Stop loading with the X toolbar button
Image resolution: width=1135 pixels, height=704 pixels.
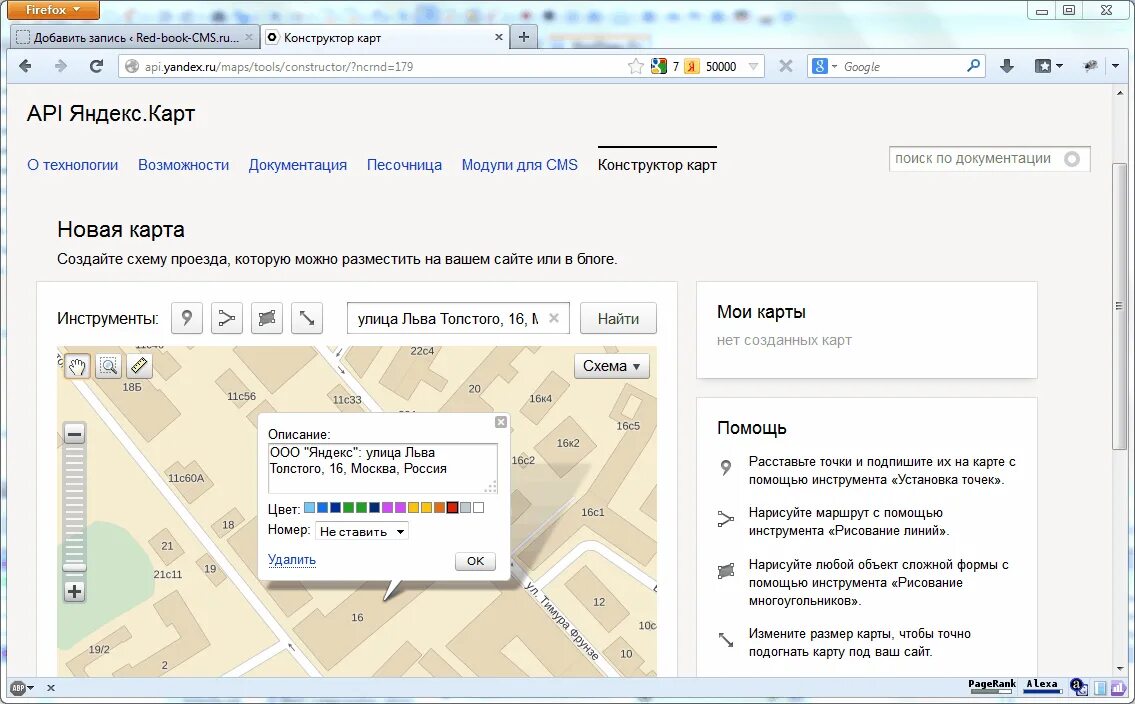(x=785, y=67)
